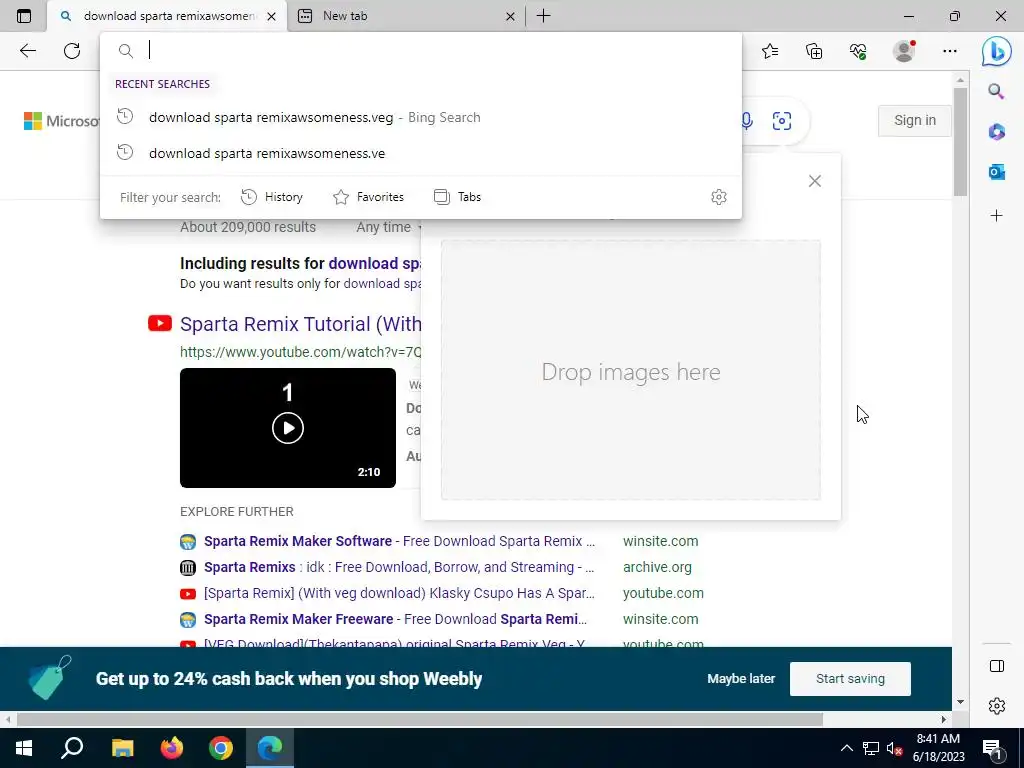This screenshot has height=768, width=1024.
Task: Click the vertical page scrollbar
Action: pos(959,140)
